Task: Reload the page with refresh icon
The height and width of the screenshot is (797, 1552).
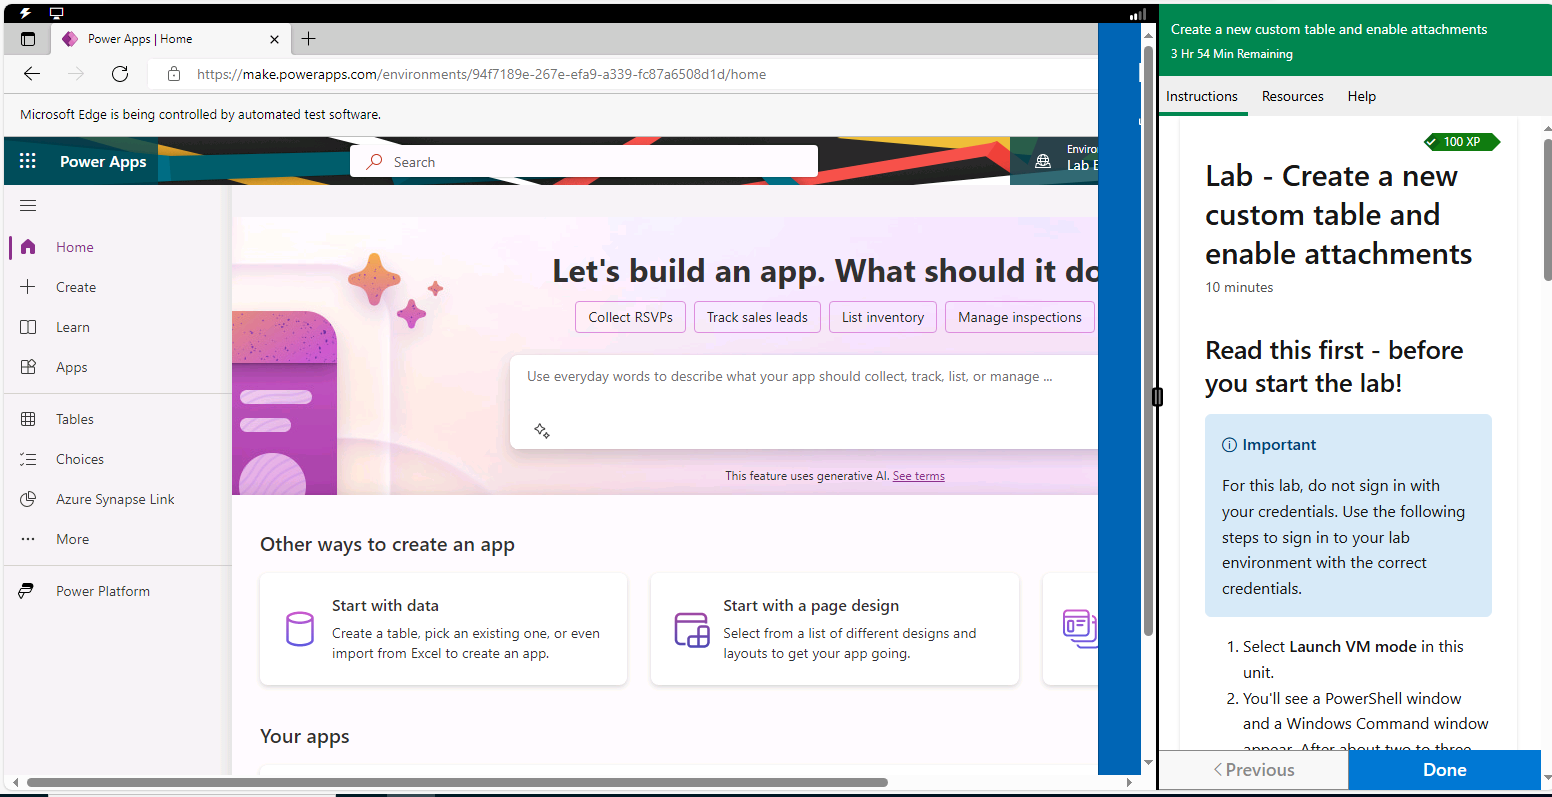Action: (x=120, y=74)
